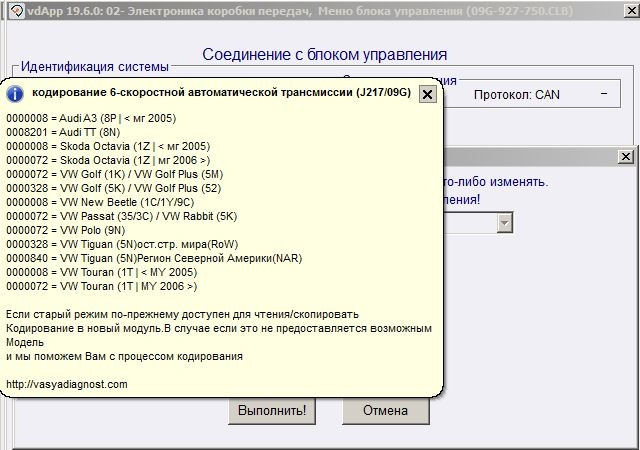640x450 pixels.
Task: Click the Протокол: CAN field
Action: click(x=517, y=95)
